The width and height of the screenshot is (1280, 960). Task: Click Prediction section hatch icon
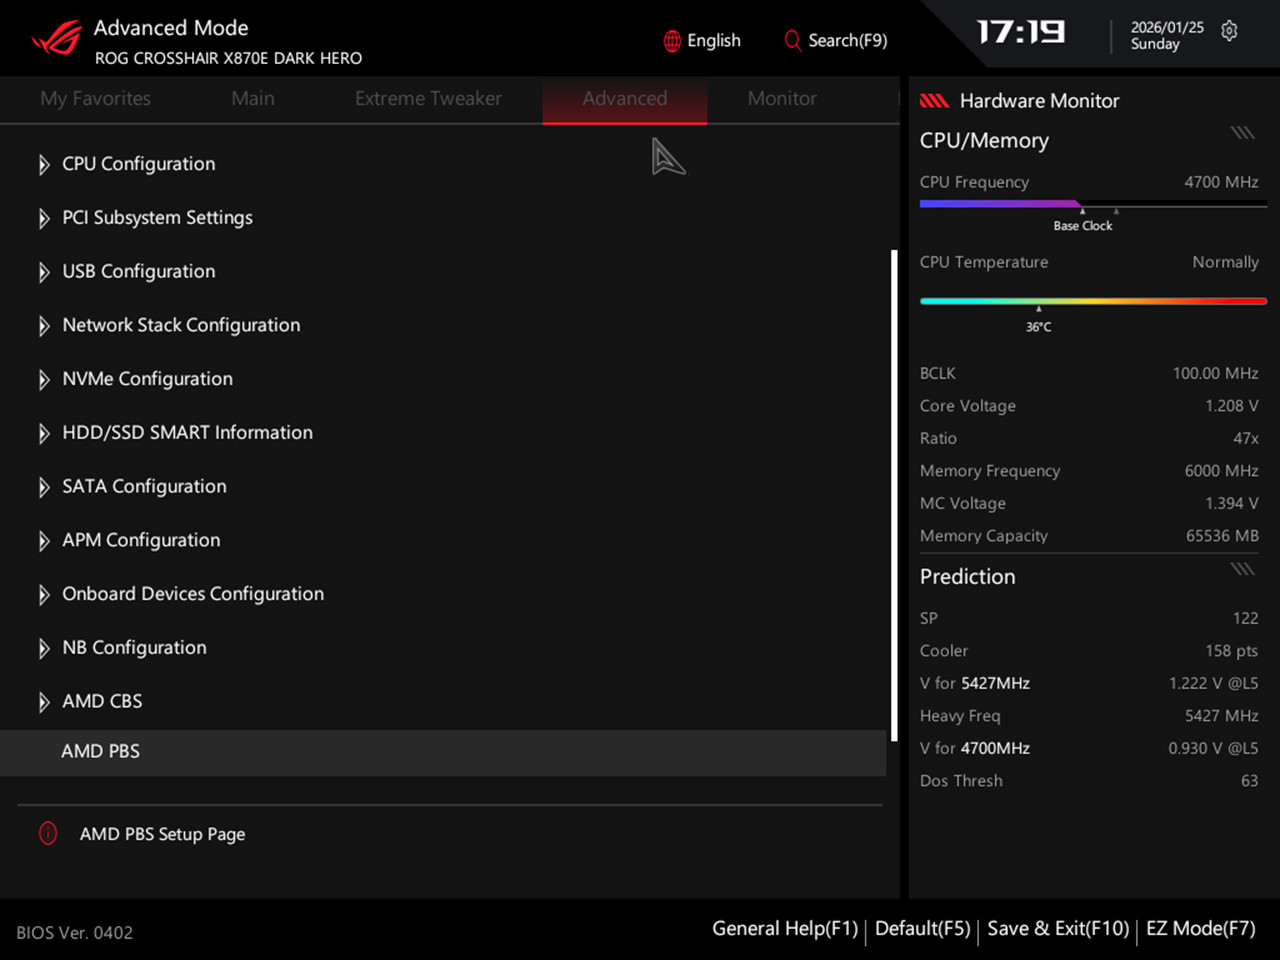coord(1242,569)
